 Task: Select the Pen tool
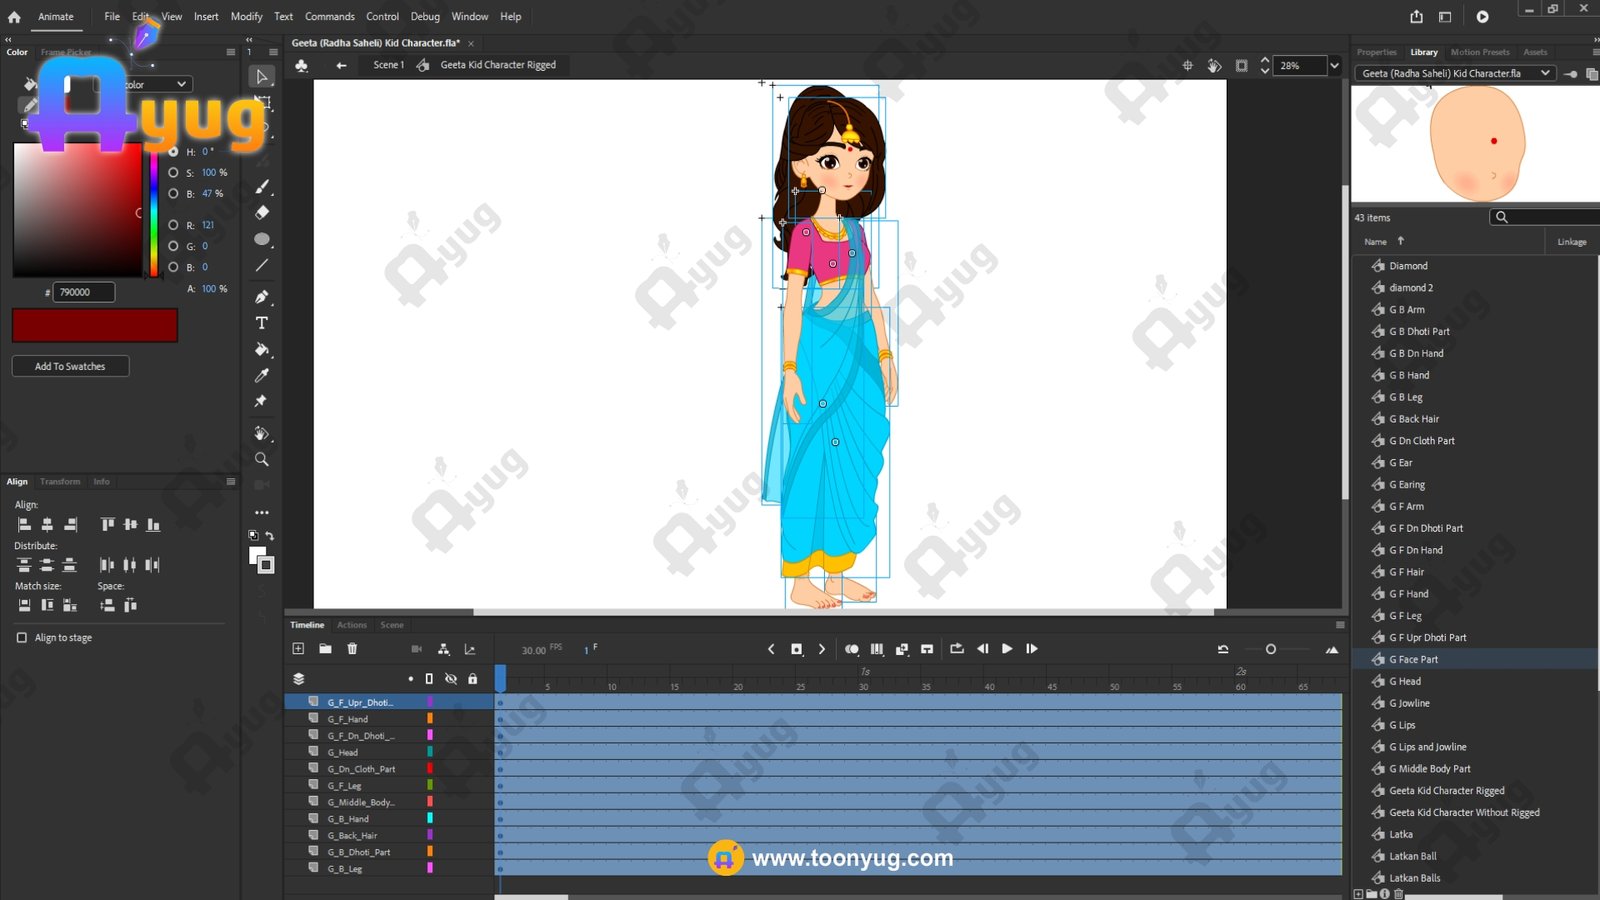click(262, 297)
